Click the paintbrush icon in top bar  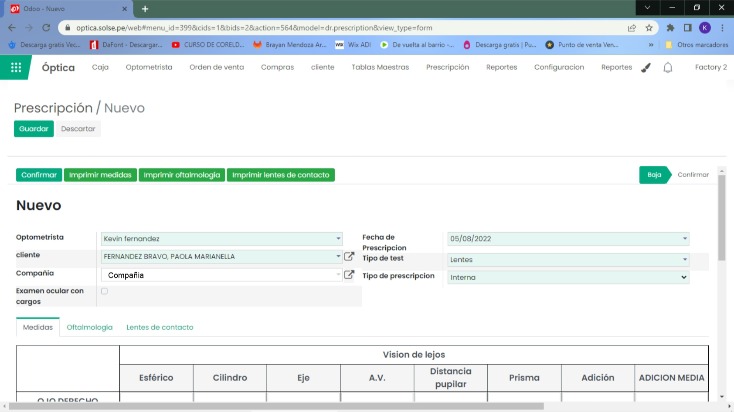[645, 67]
